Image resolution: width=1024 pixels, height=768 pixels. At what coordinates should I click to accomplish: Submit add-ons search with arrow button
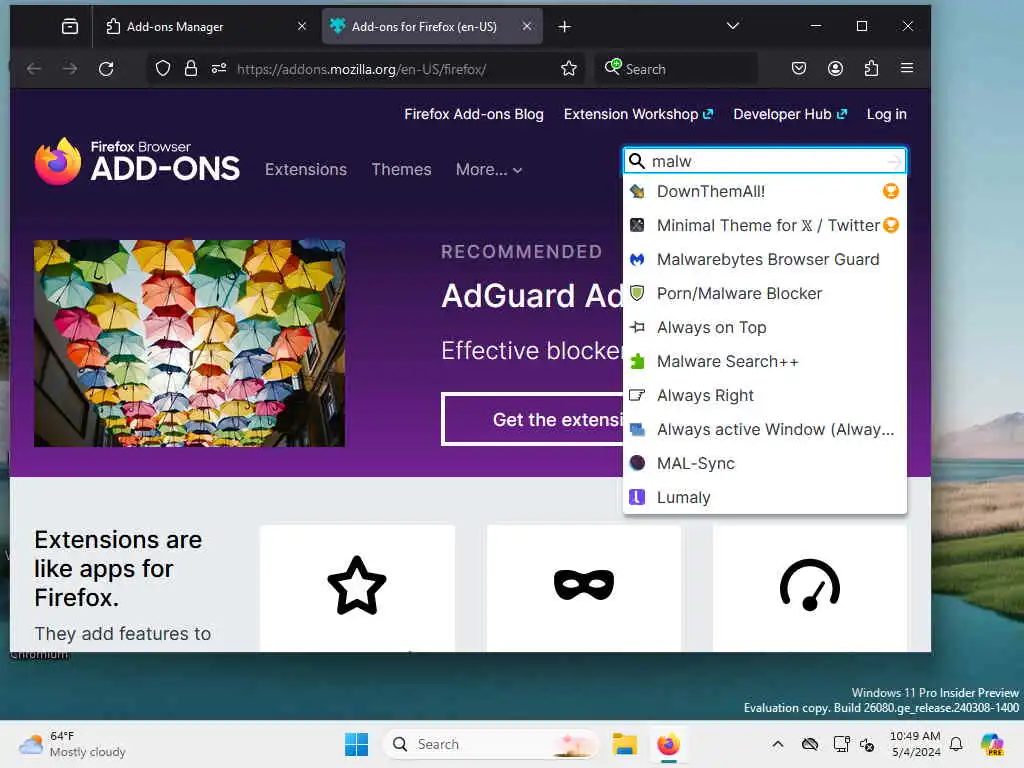click(x=894, y=161)
